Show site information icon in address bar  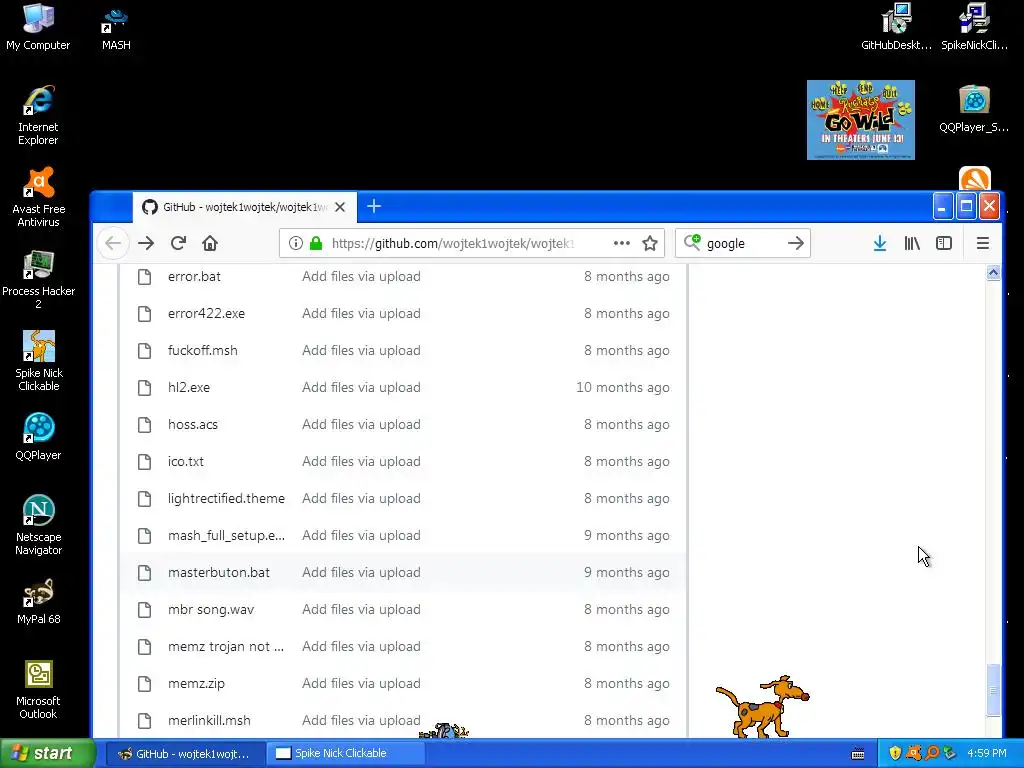[x=296, y=244]
